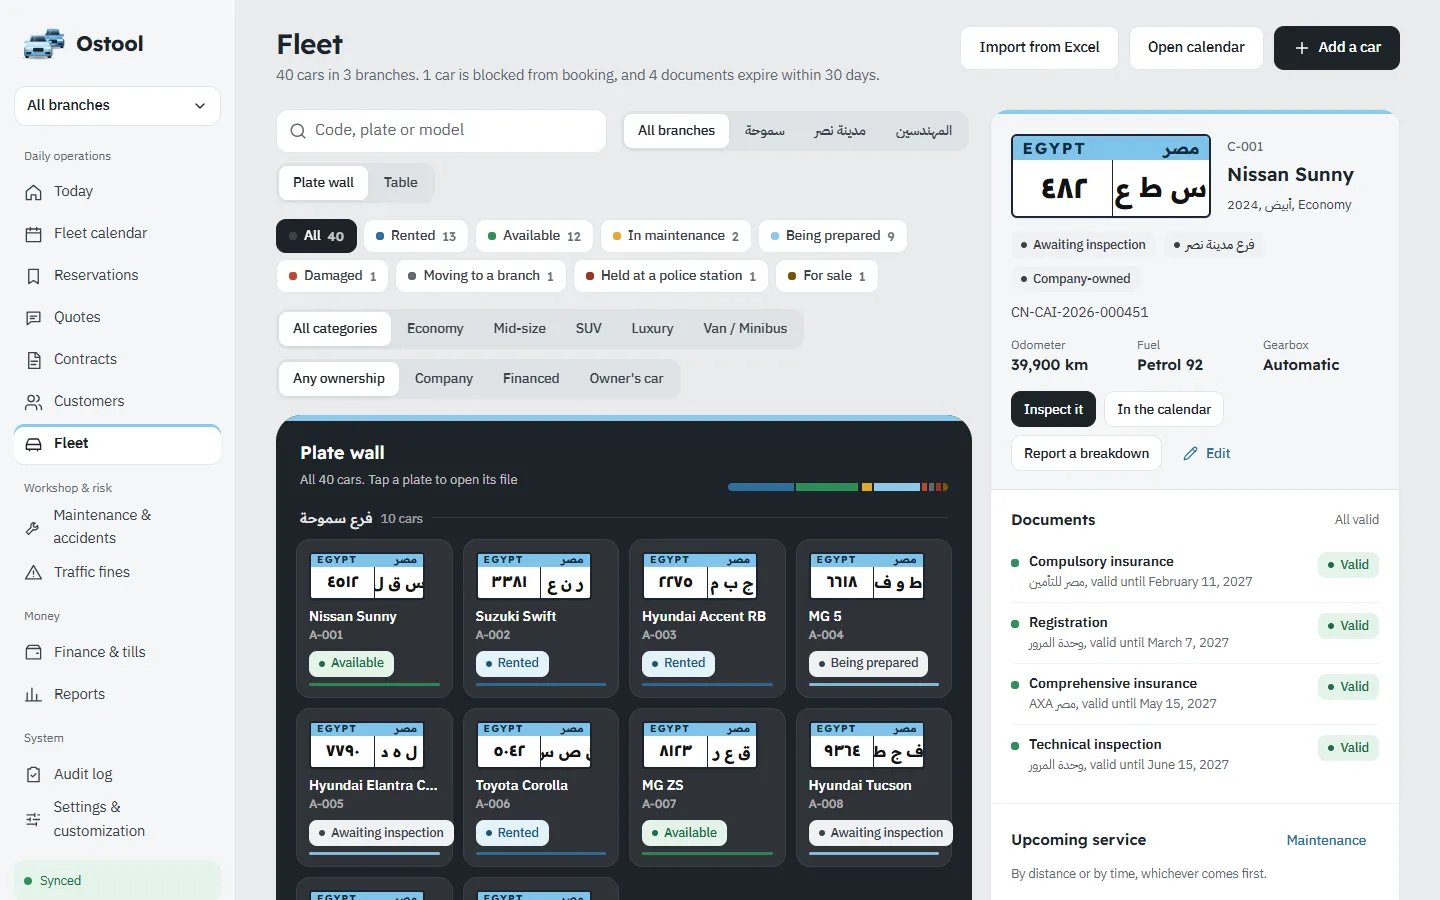Click the Finance & tills icon
Screen dimensions: 1440x900
click(x=34, y=652)
